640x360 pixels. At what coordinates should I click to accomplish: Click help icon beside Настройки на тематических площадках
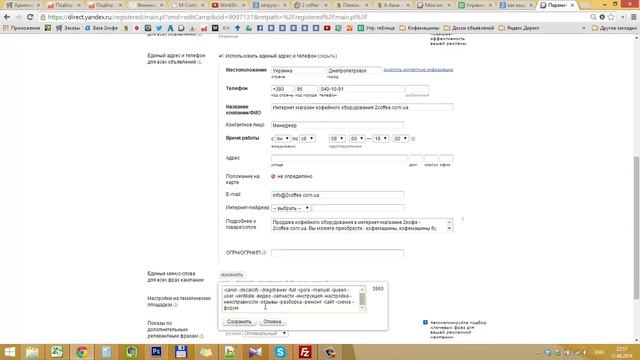pos(176,305)
